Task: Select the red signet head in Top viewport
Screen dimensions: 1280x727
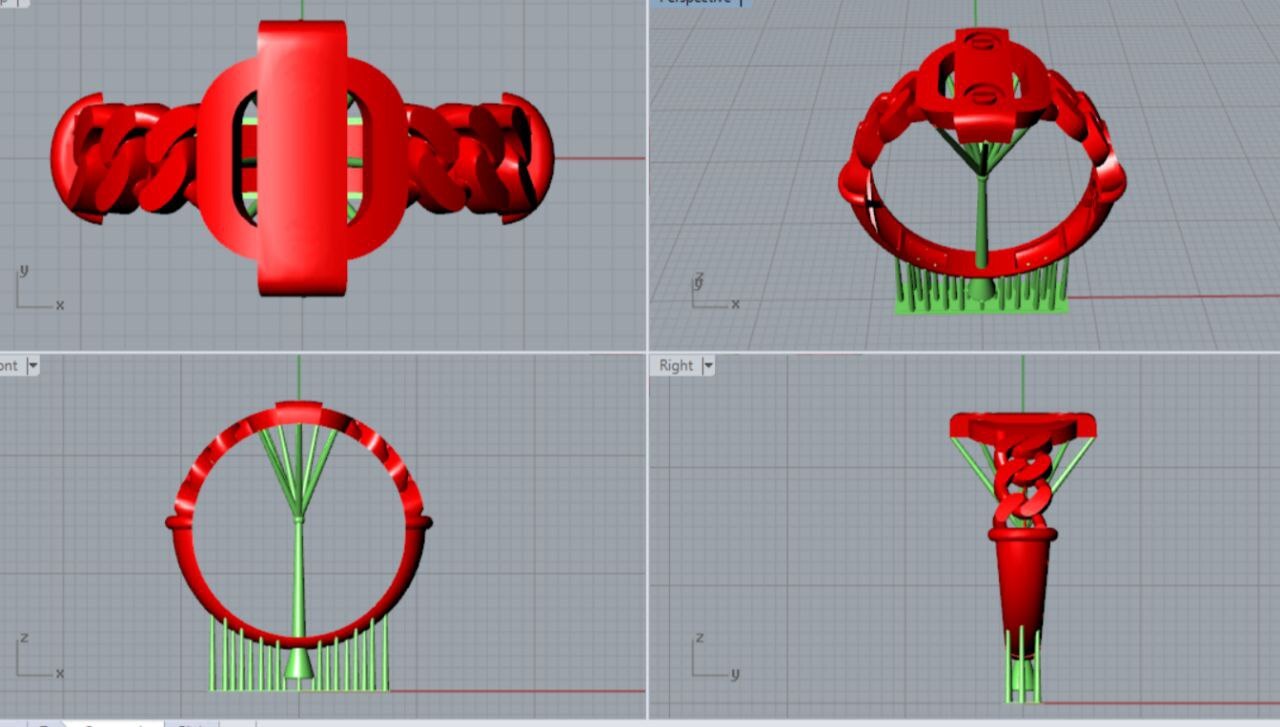Action: pos(301,160)
